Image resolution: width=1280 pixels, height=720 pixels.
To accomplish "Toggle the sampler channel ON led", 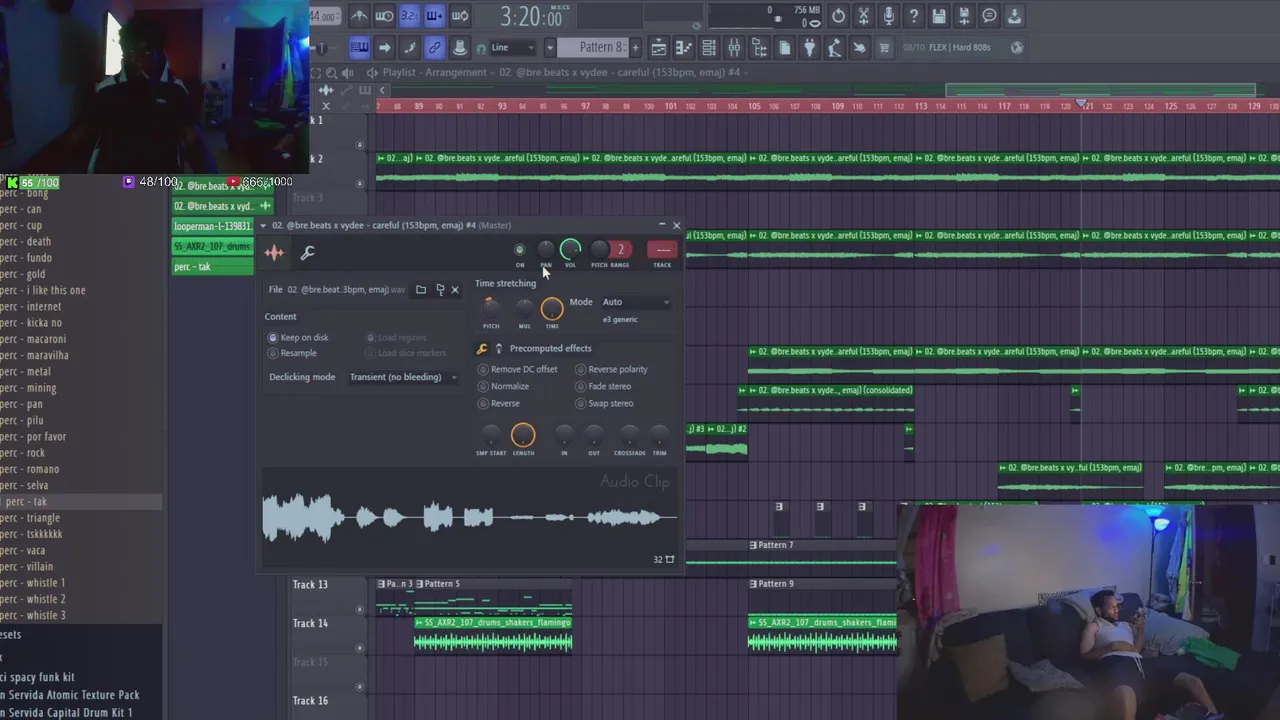I will pos(519,250).
